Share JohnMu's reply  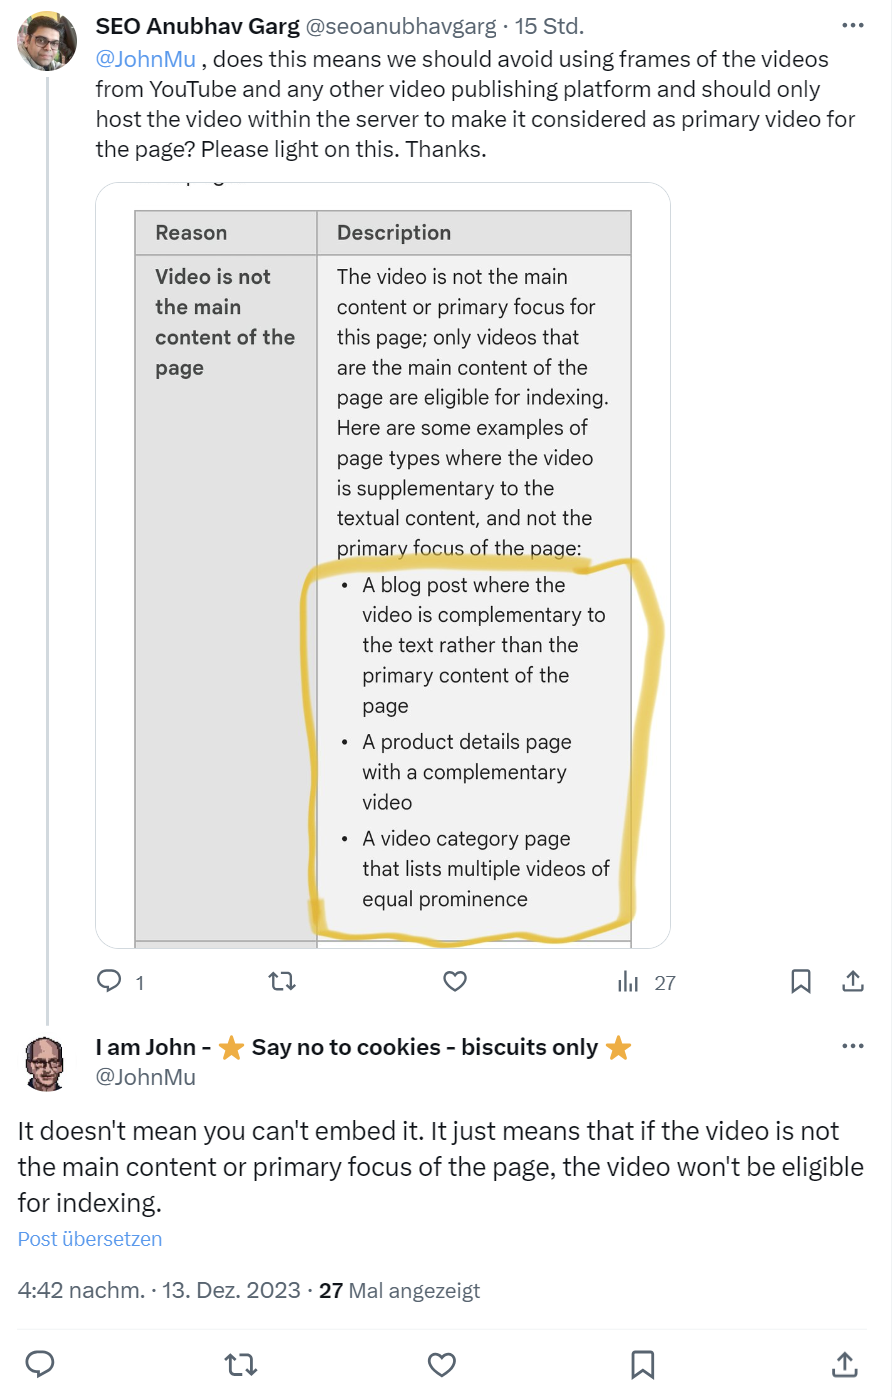tap(844, 1363)
